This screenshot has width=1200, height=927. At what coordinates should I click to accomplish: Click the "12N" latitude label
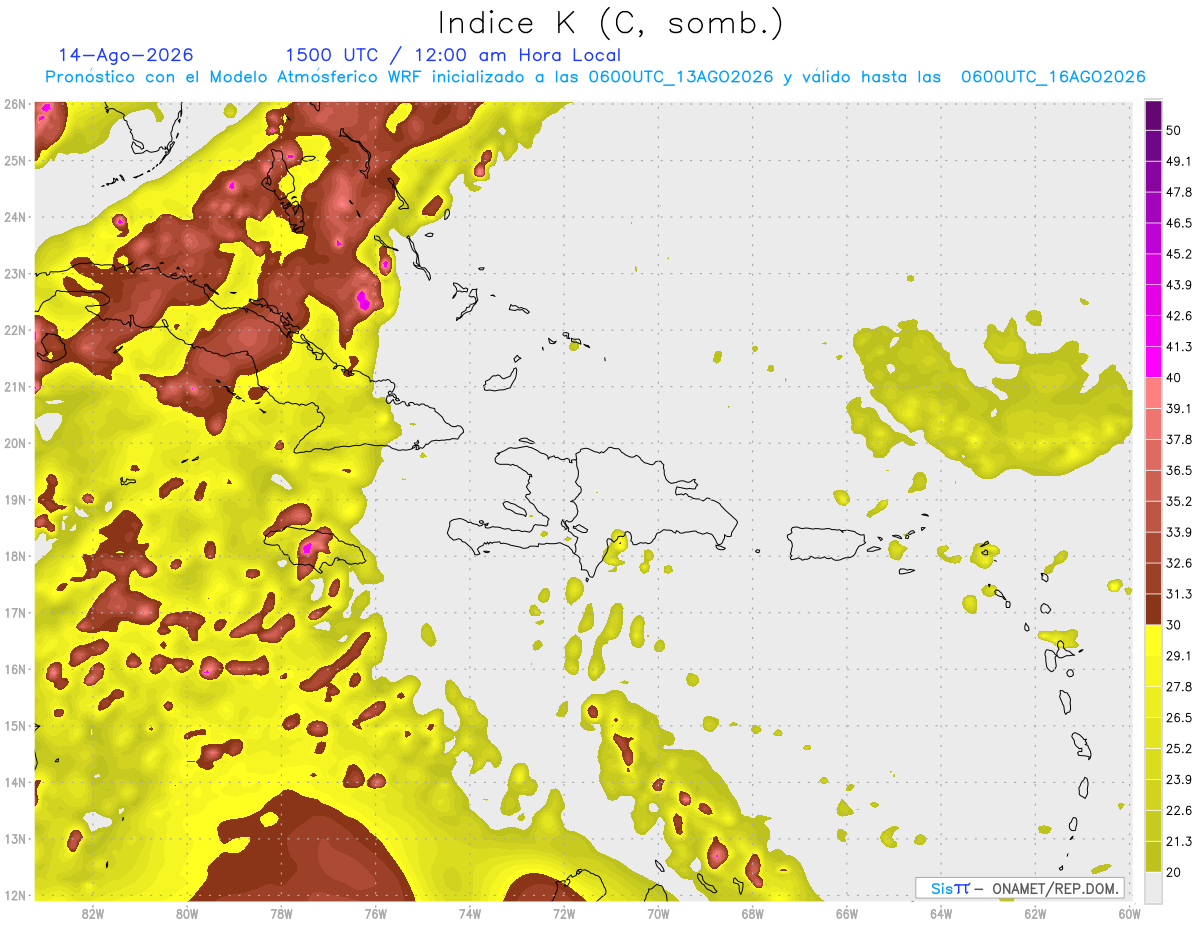coord(15,895)
